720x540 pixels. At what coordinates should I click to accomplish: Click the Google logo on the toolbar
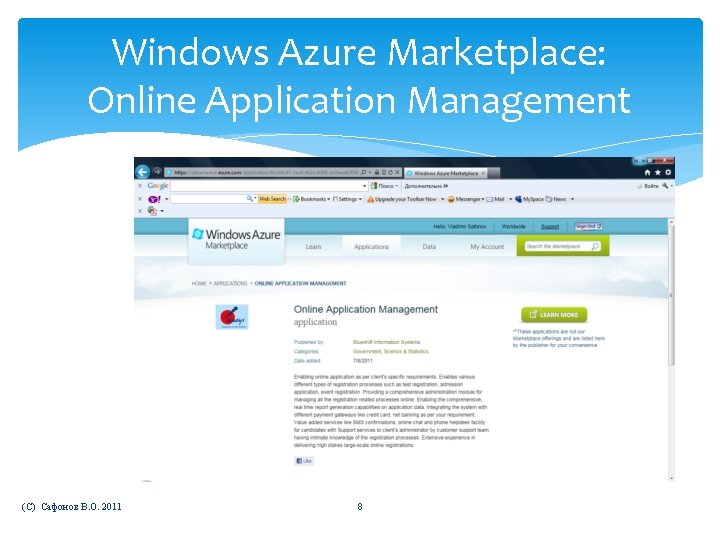tap(158, 186)
